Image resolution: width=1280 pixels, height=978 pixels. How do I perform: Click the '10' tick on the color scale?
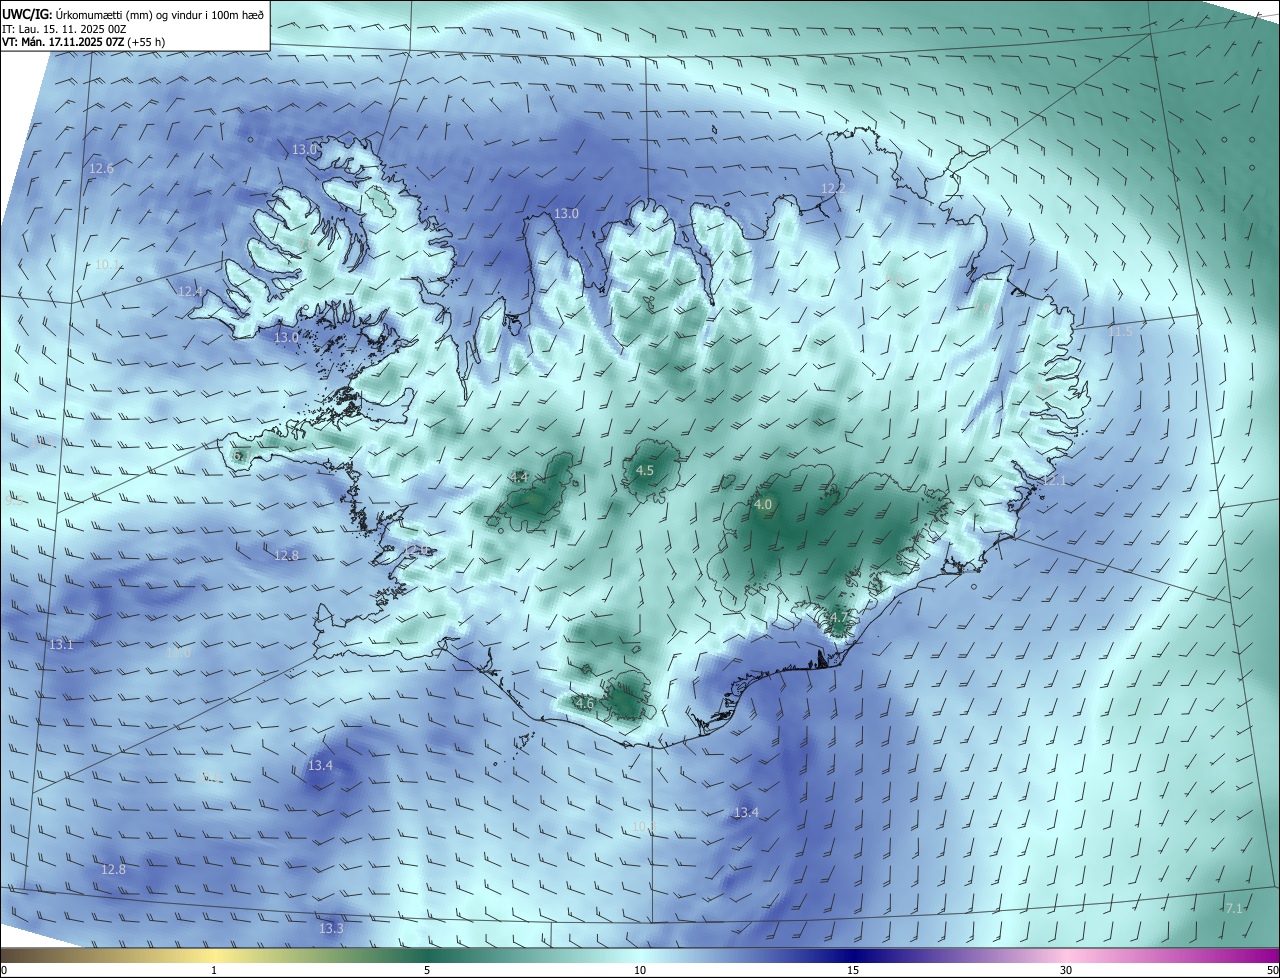point(640,970)
